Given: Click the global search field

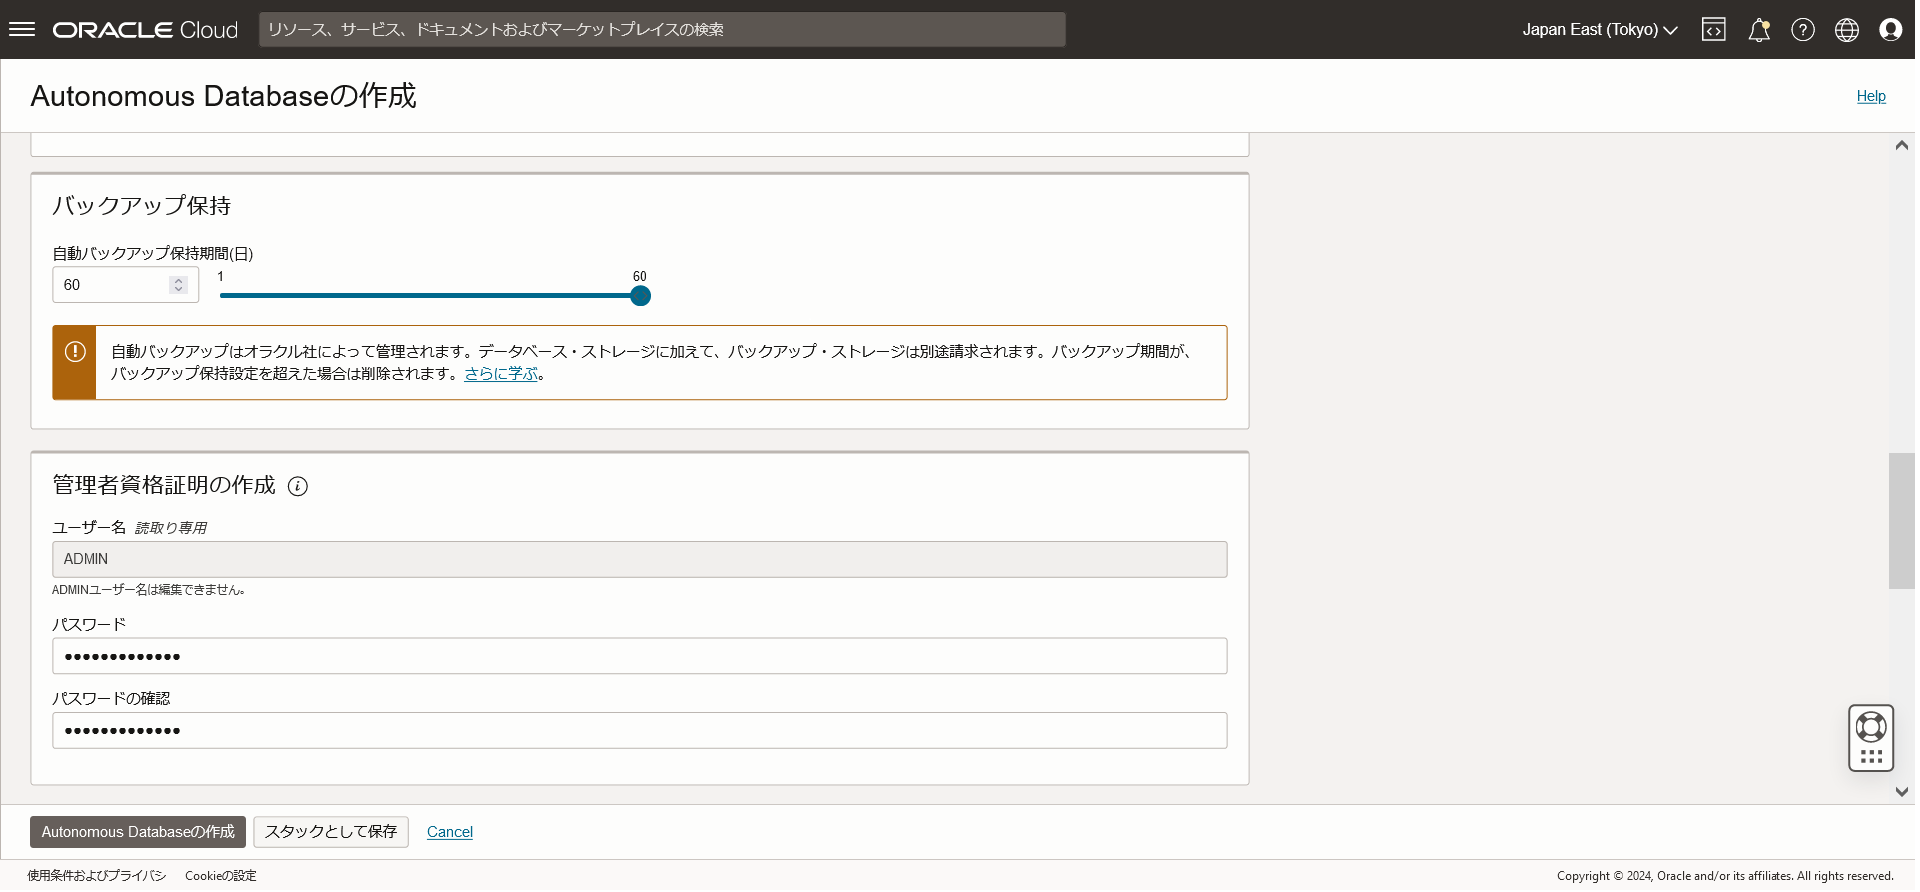Looking at the screenshot, I should point(662,30).
